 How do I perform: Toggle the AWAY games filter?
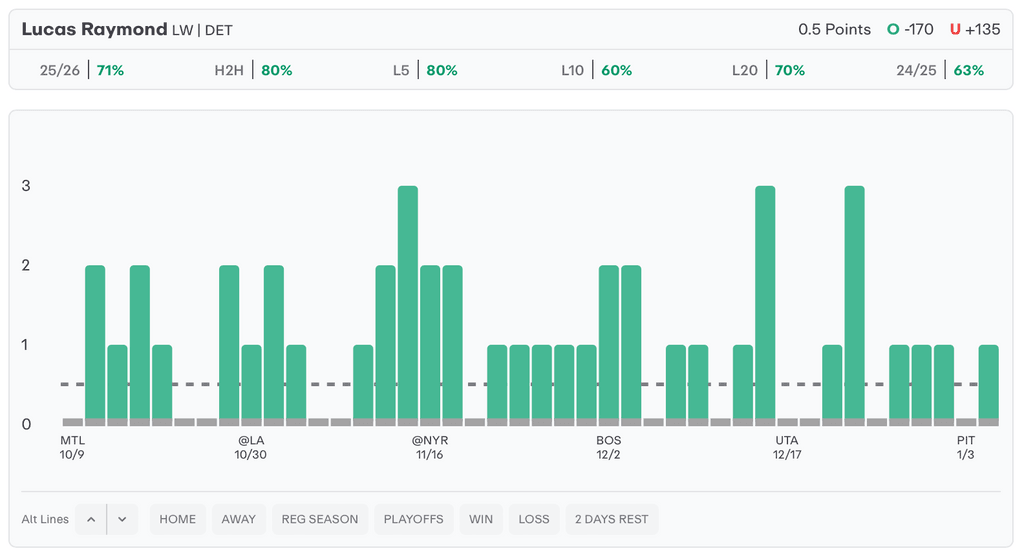click(239, 519)
